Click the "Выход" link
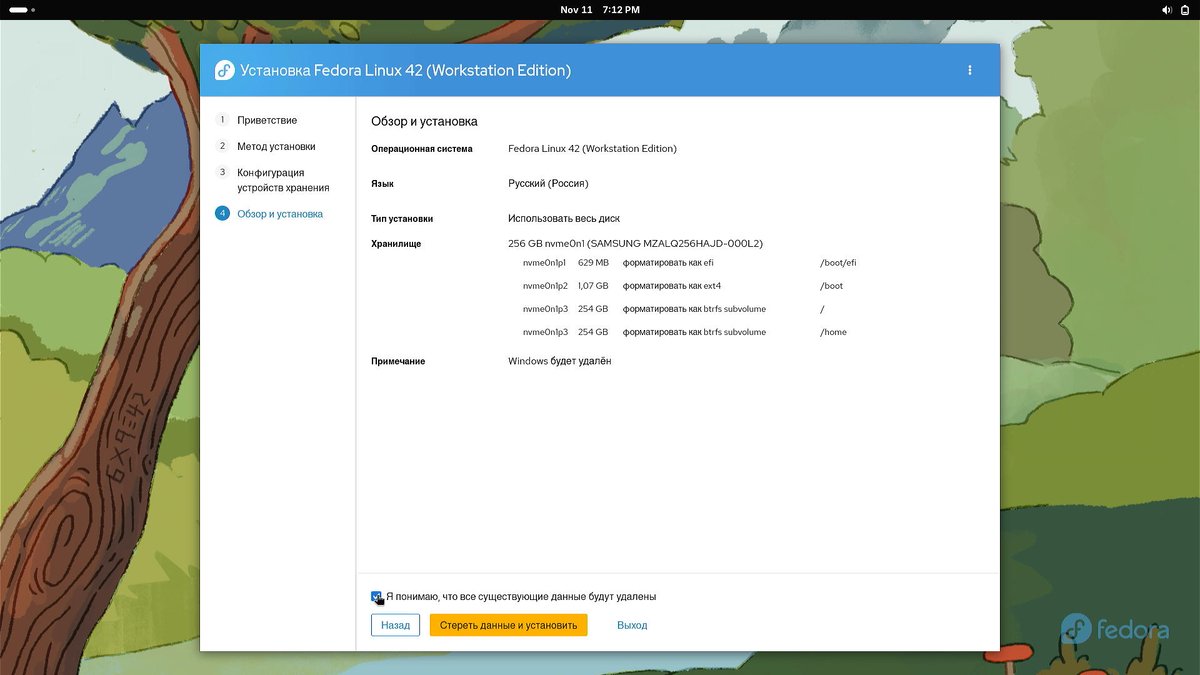This screenshot has width=1200, height=675. 632,625
